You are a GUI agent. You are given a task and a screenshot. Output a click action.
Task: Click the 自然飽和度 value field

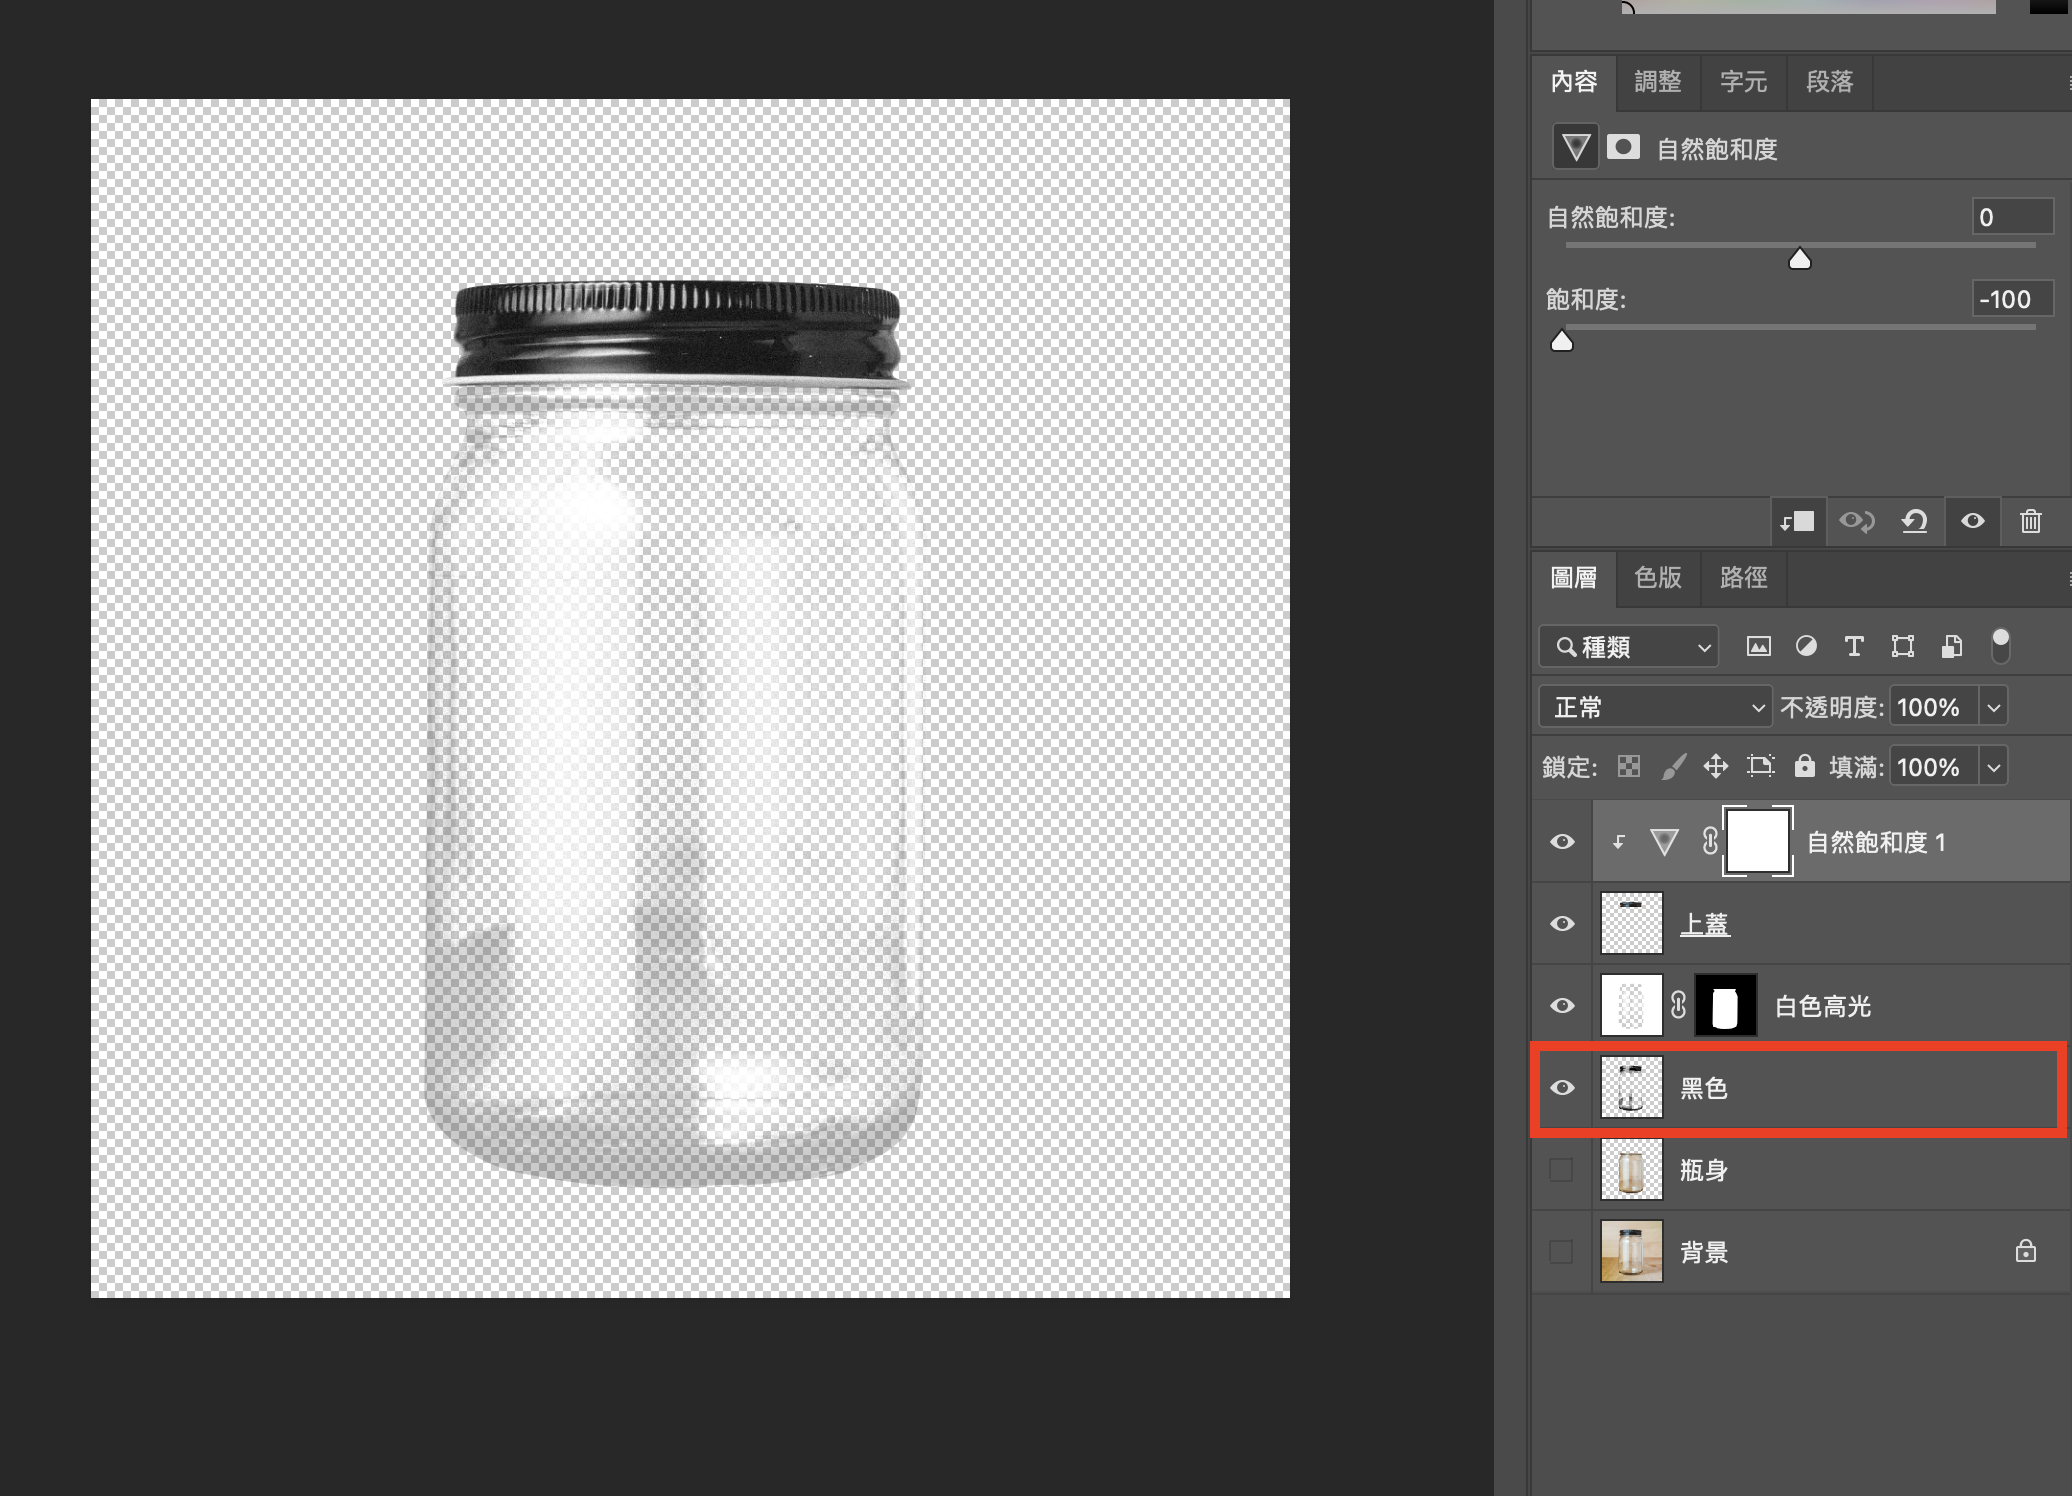[x=2012, y=217]
